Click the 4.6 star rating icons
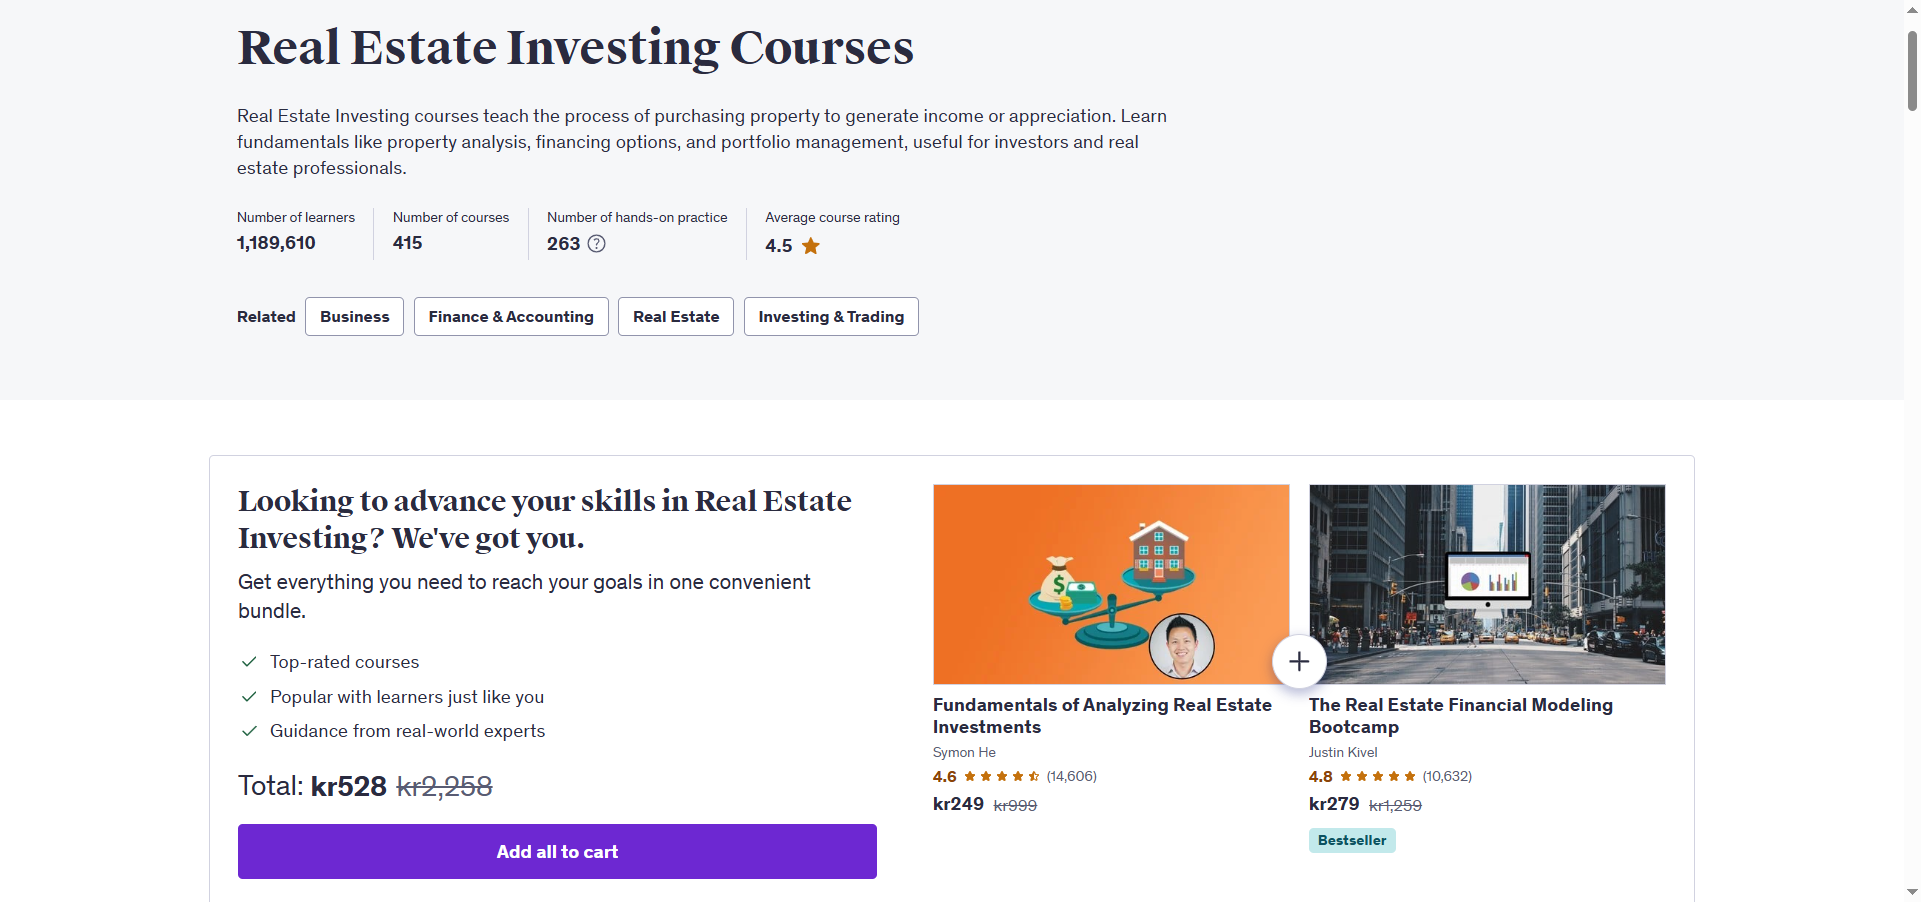This screenshot has width=1921, height=902. [1001, 776]
